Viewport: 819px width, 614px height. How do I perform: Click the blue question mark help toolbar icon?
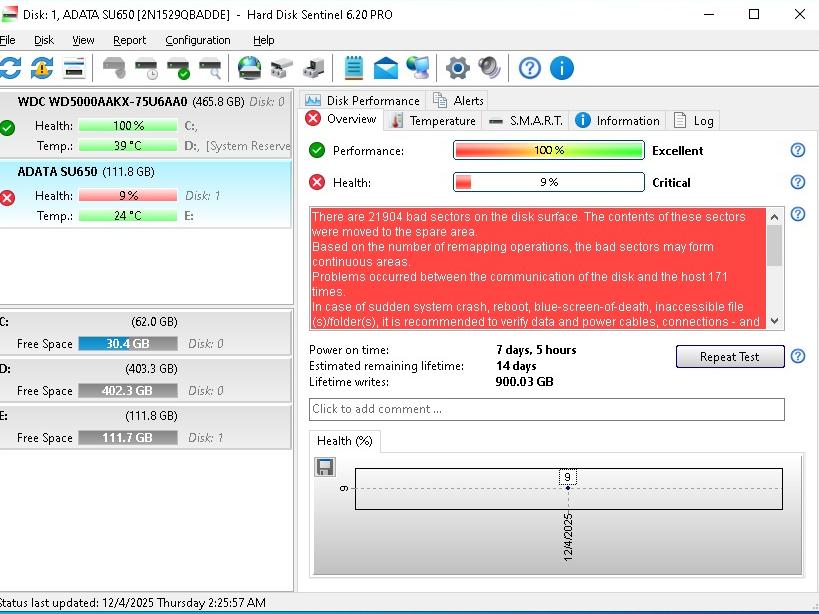coord(530,68)
